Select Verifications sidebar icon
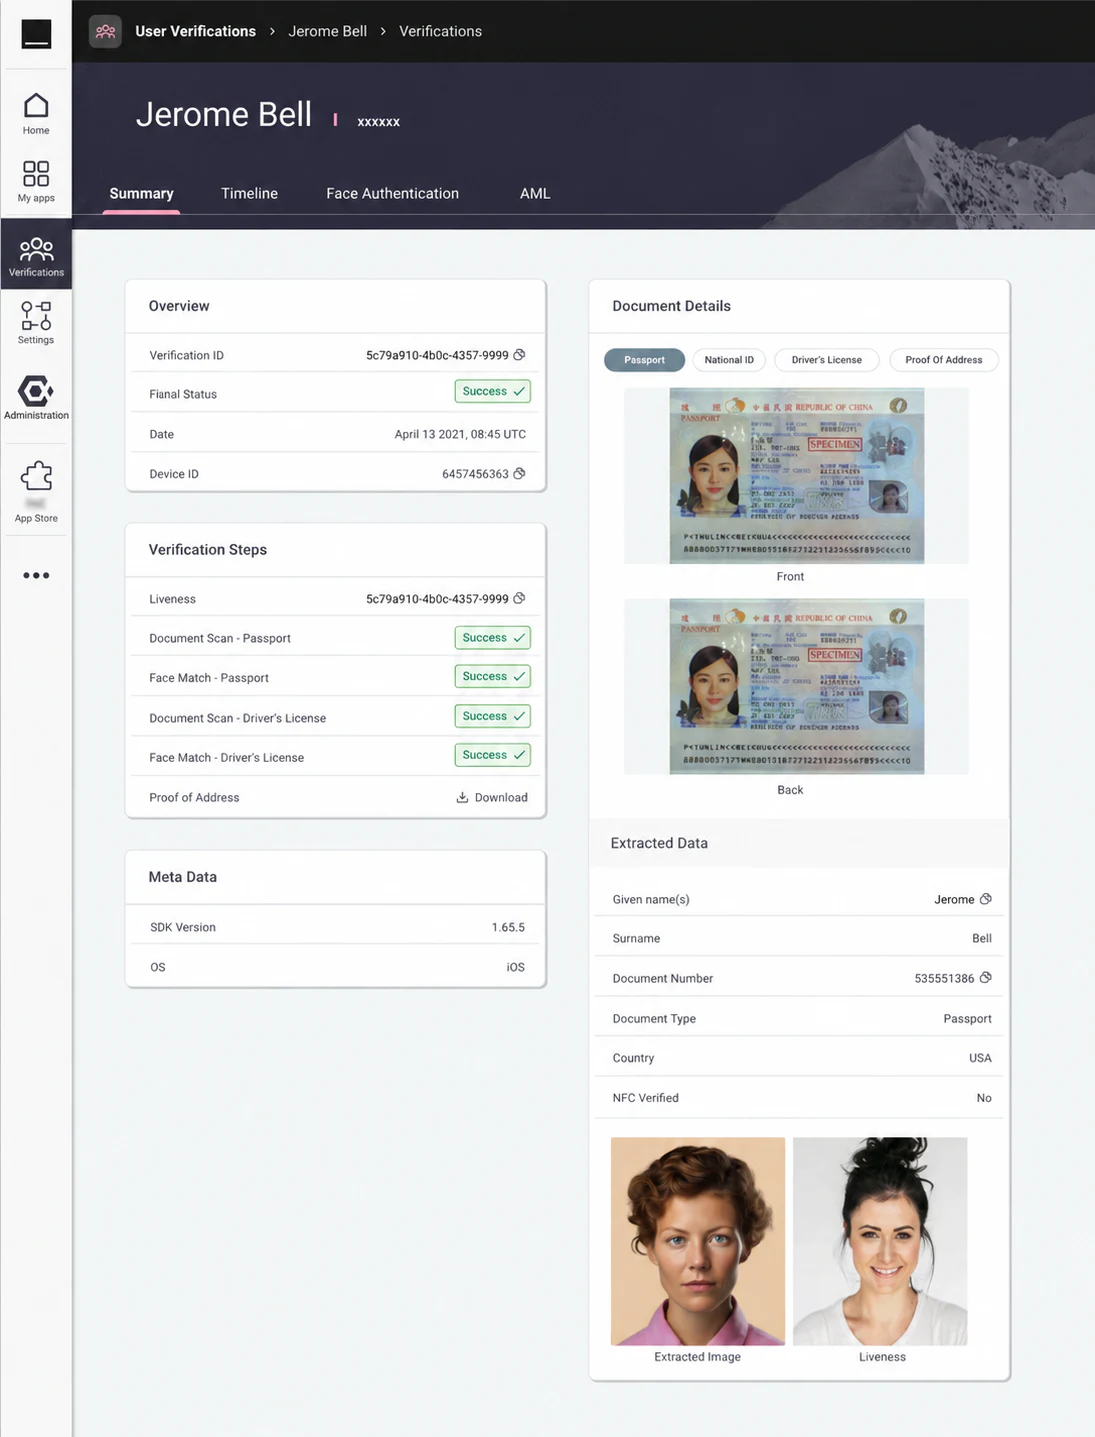Screen dimensions: 1095x1437 pos(36,256)
